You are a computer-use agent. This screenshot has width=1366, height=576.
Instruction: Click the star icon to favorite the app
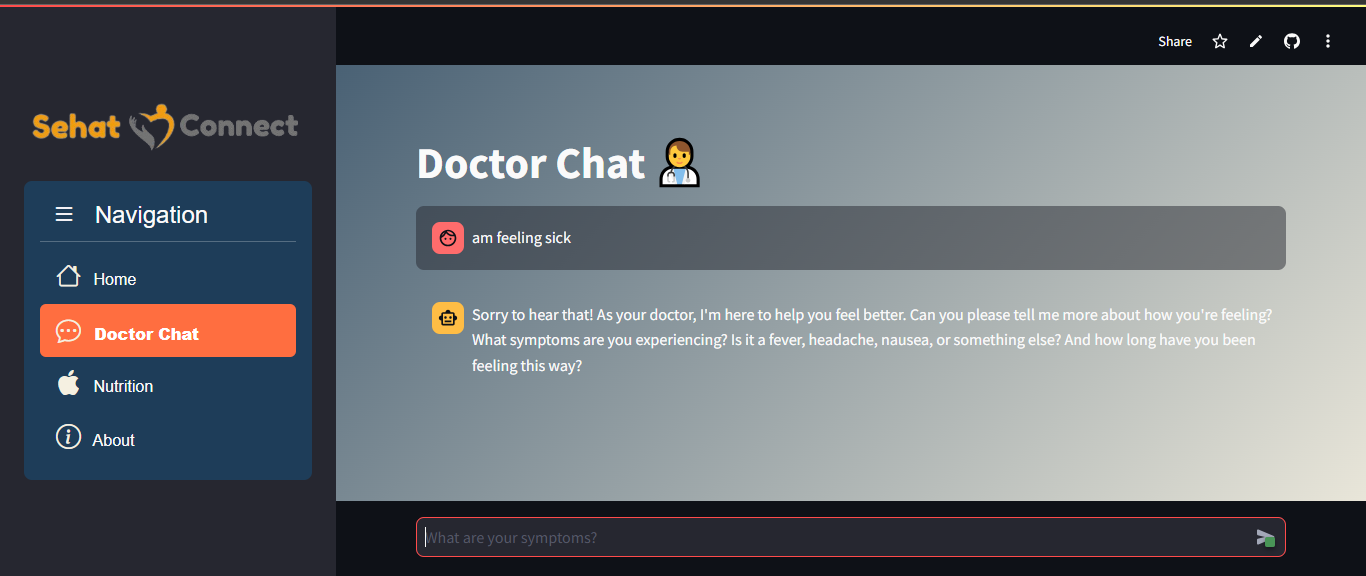click(1219, 41)
